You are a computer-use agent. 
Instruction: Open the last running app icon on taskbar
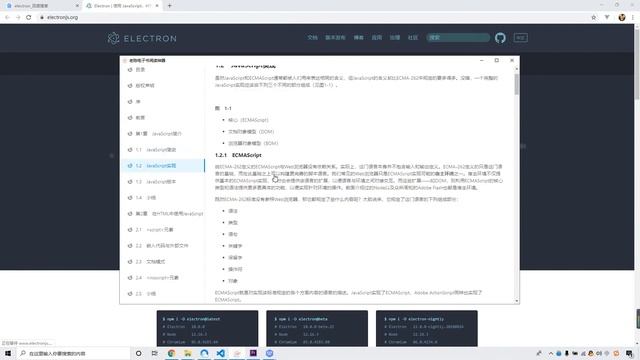(269, 353)
